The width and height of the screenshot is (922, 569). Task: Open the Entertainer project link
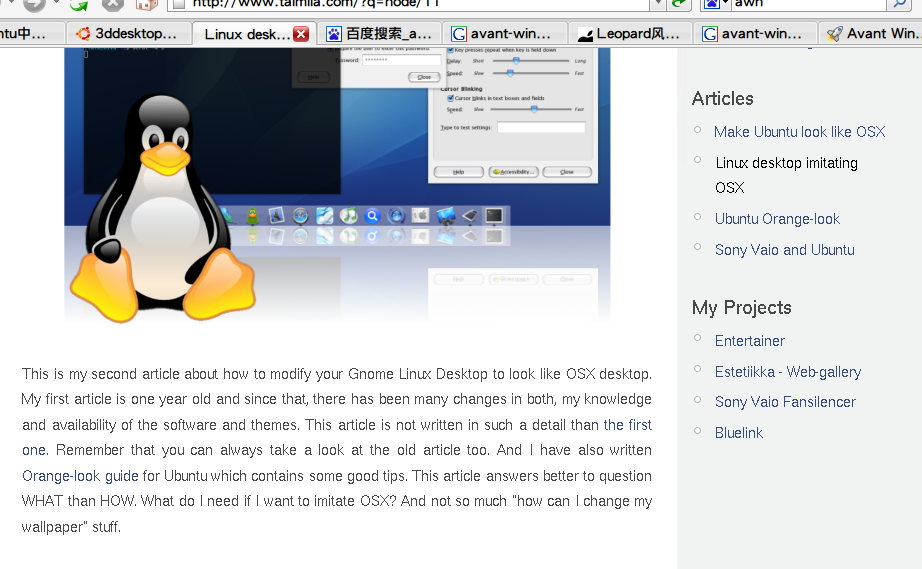750,341
